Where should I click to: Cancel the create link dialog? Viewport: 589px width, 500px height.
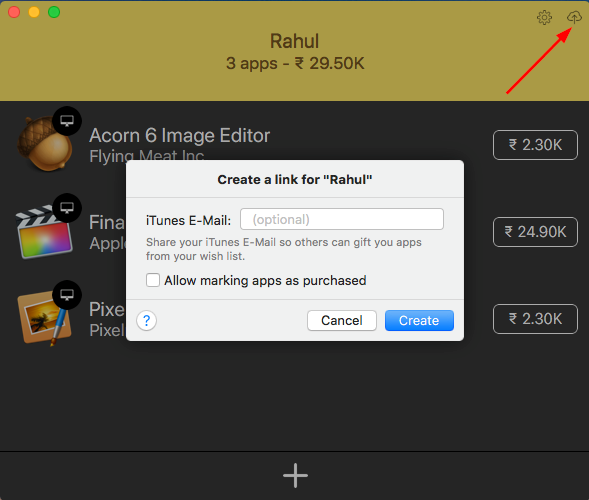(342, 320)
